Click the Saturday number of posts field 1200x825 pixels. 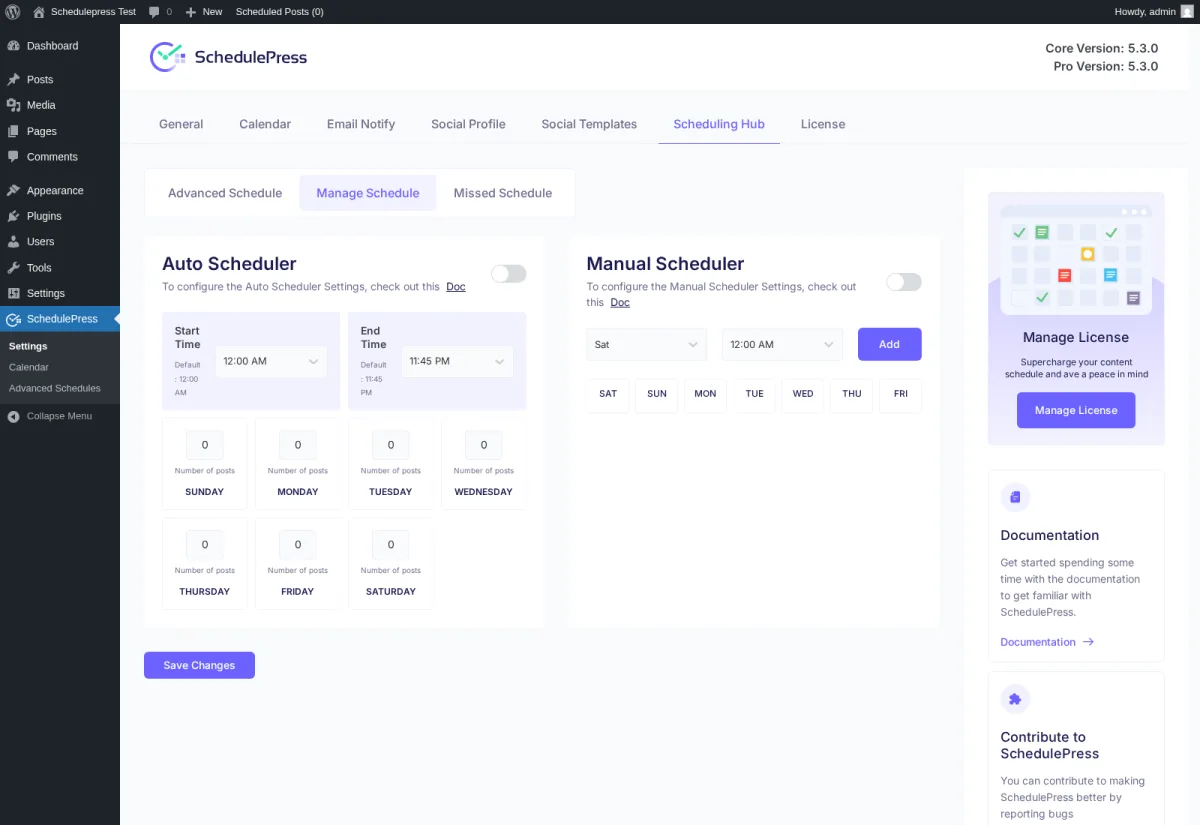click(391, 545)
